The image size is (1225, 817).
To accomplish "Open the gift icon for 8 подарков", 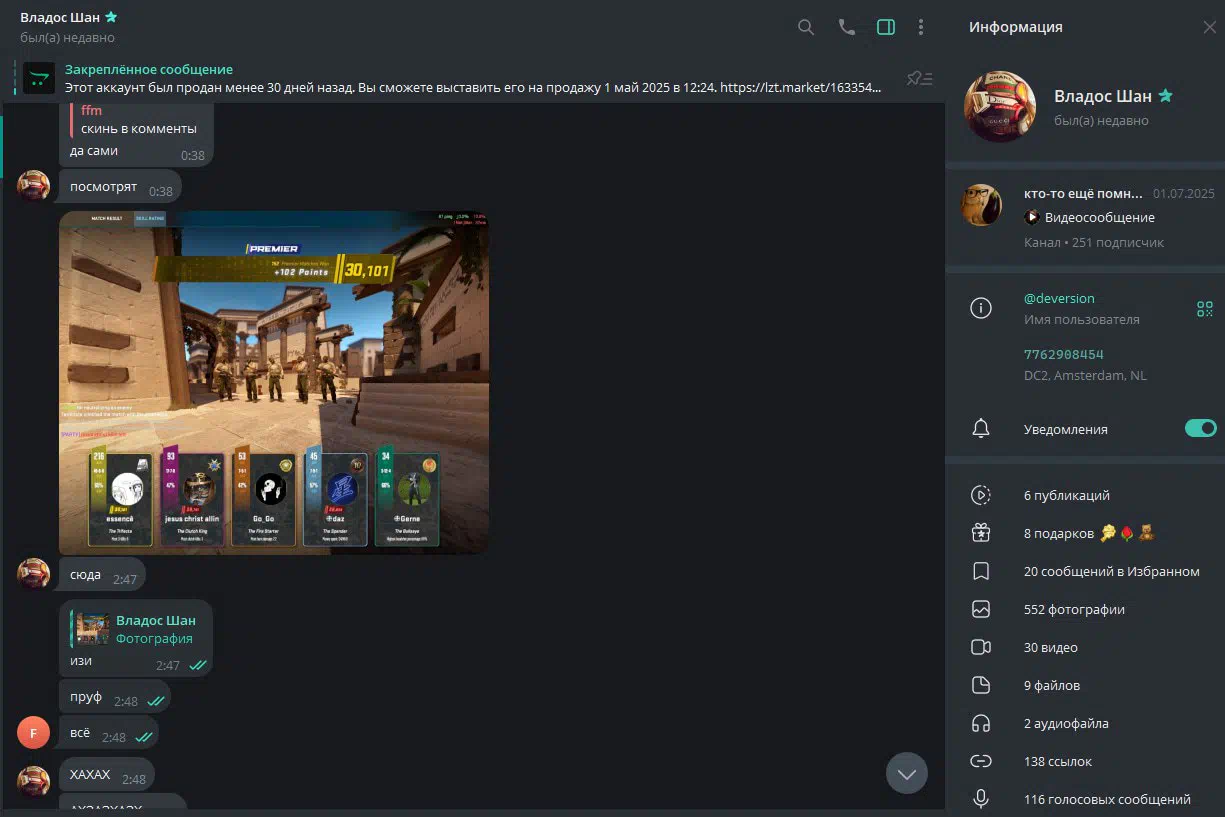I will [981, 533].
